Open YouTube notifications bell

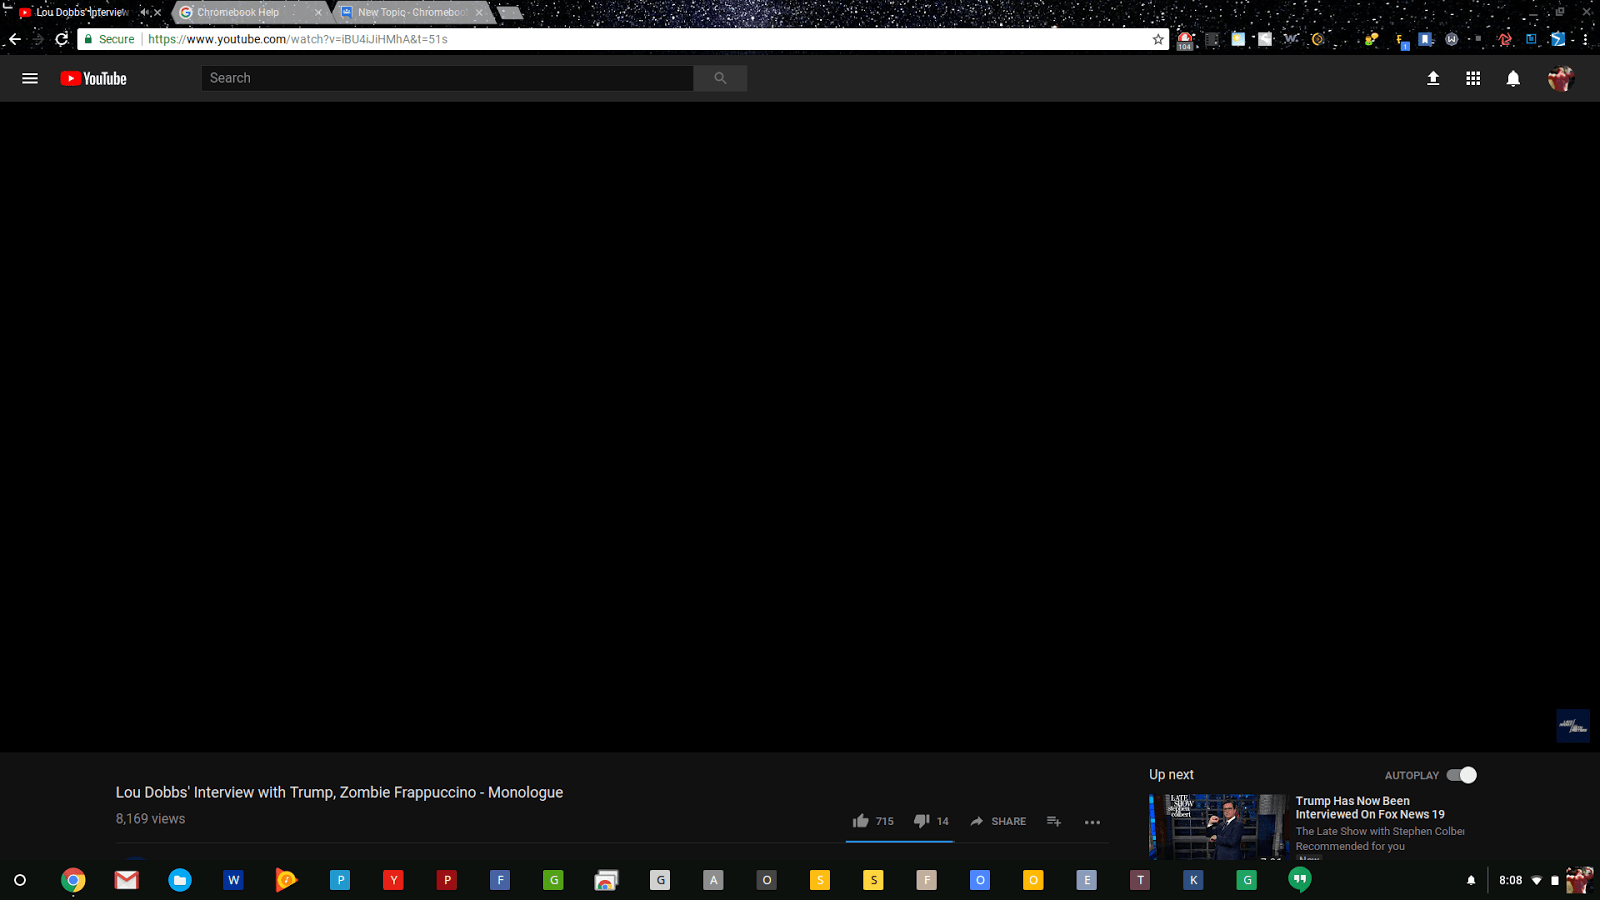pyautogui.click(x=1513, y=78)
